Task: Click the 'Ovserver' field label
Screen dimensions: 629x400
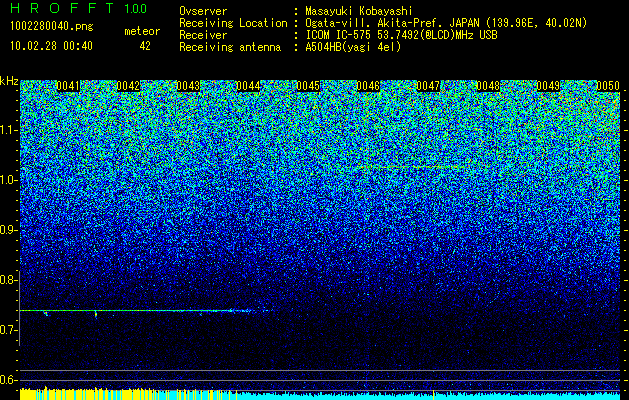Action: coord(203,11)
